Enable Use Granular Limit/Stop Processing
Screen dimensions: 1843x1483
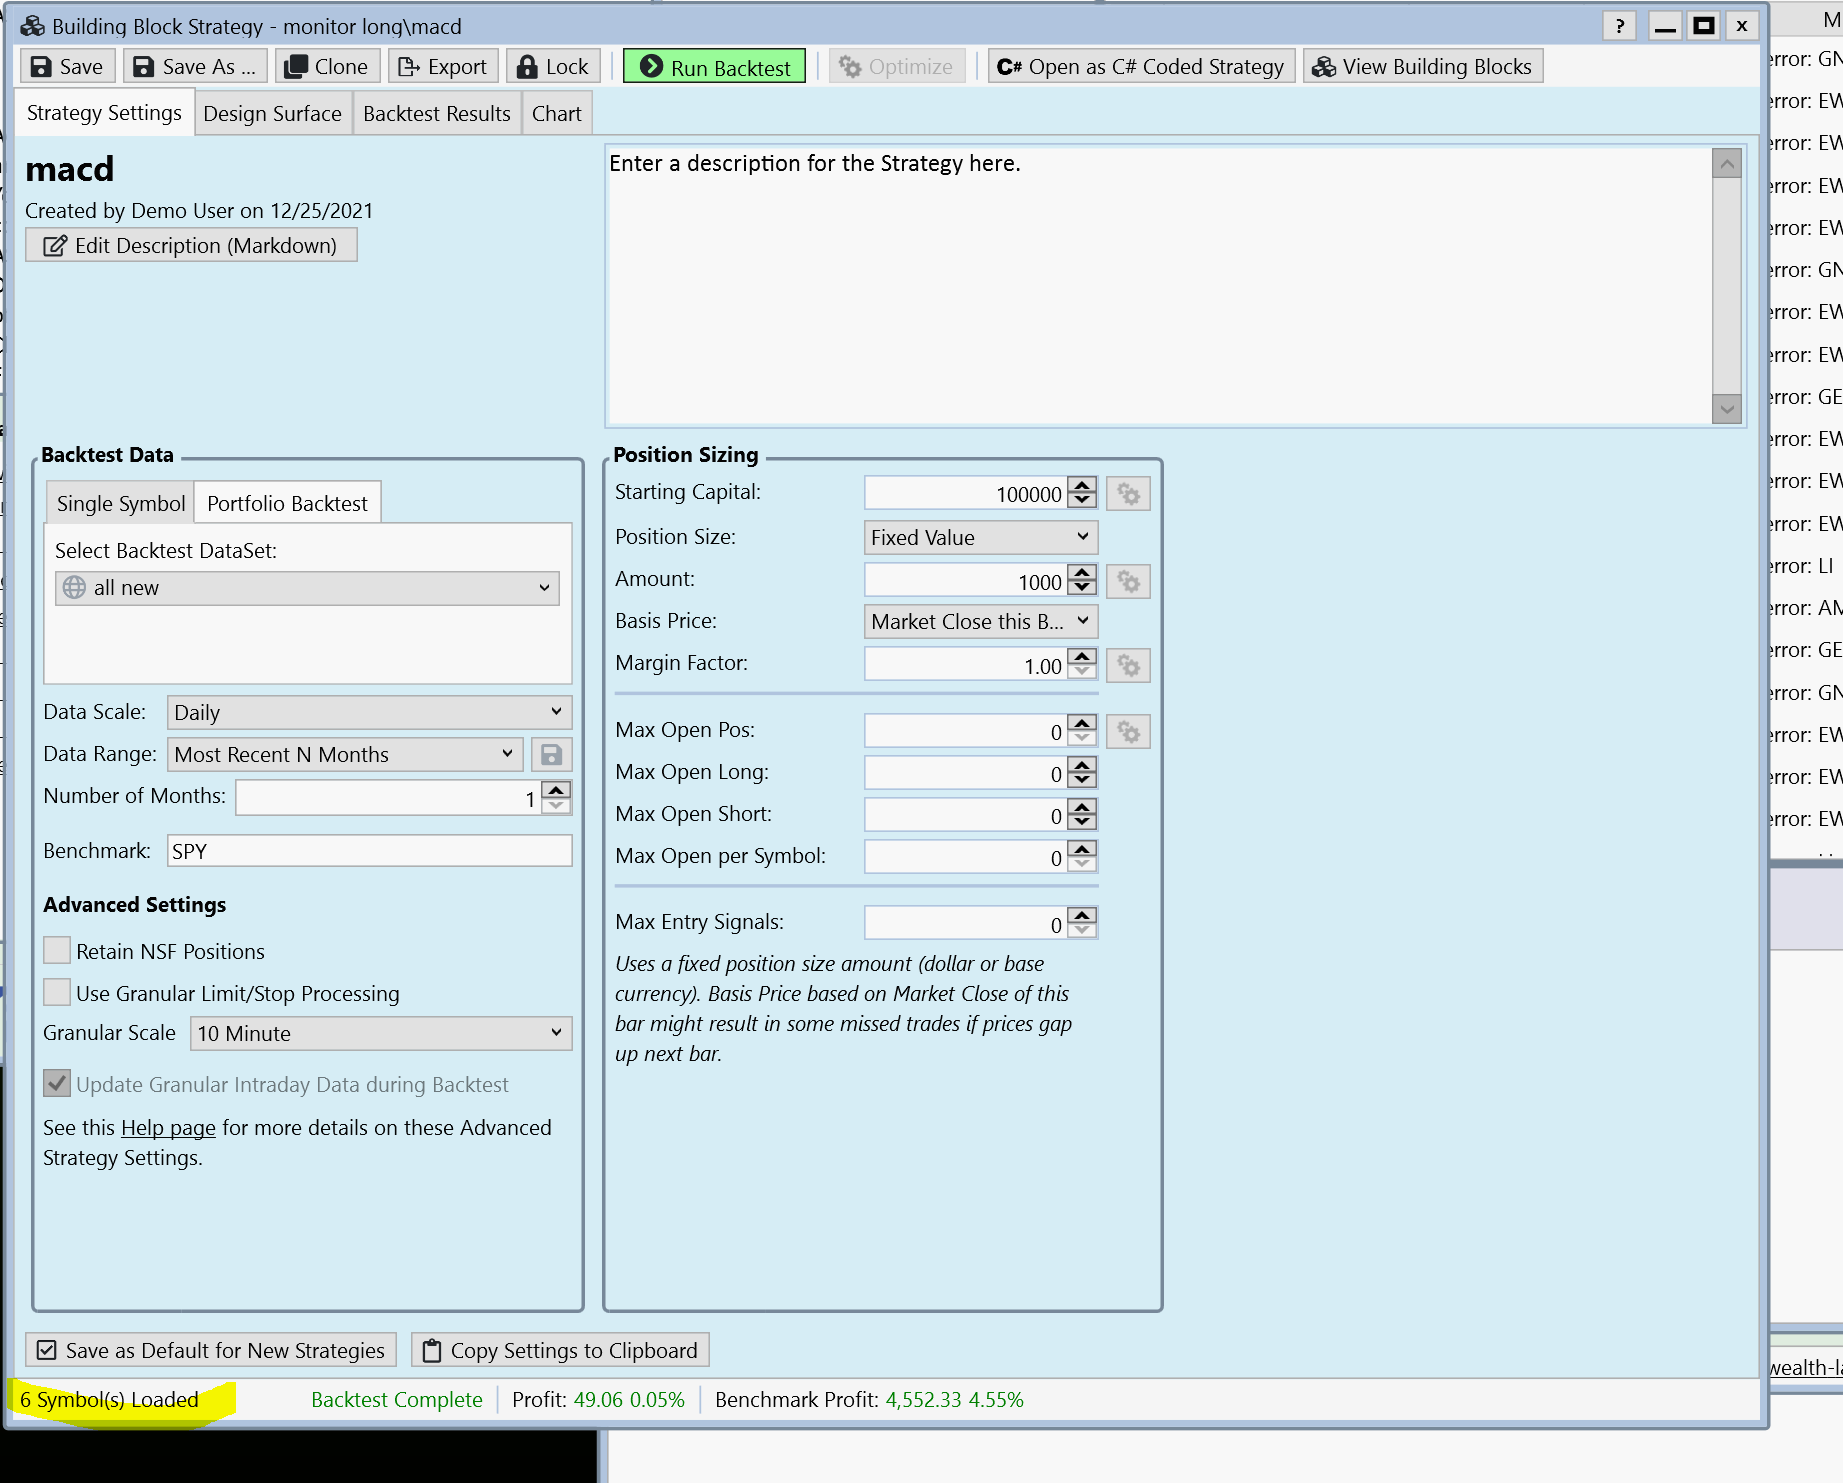point(58,993)
